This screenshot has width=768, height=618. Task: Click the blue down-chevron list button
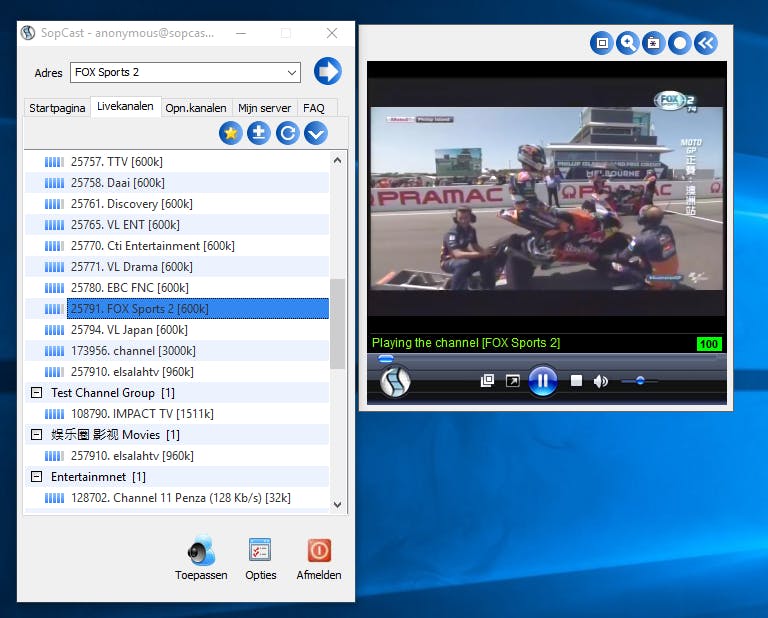coord(316,133)
